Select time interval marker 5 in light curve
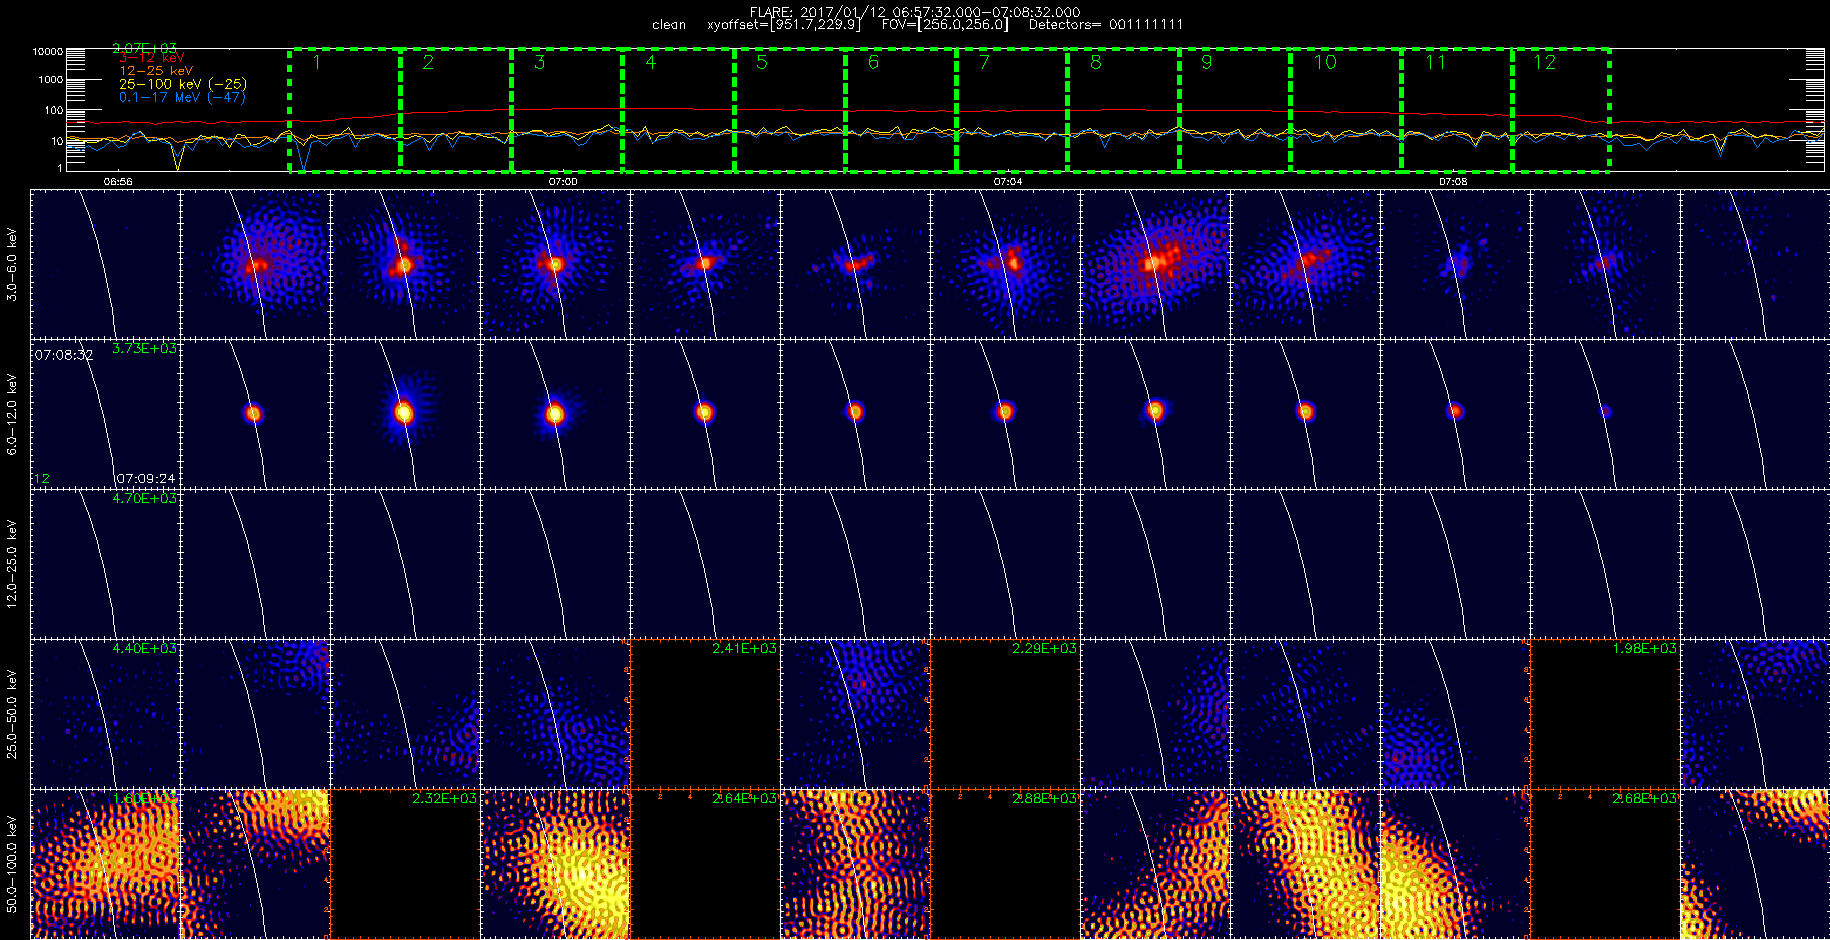Viewport: 1830px width, 940px height. pyautogui.click(x=762, y=63)
